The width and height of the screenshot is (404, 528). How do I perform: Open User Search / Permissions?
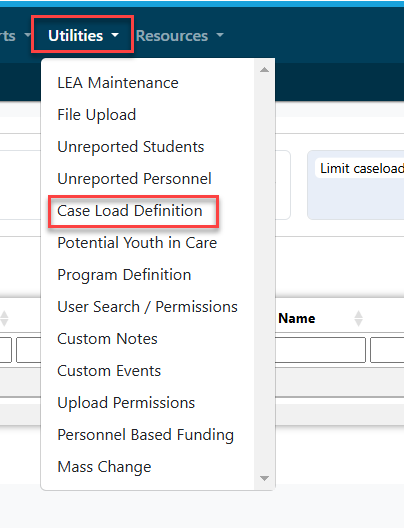point(147,307)
